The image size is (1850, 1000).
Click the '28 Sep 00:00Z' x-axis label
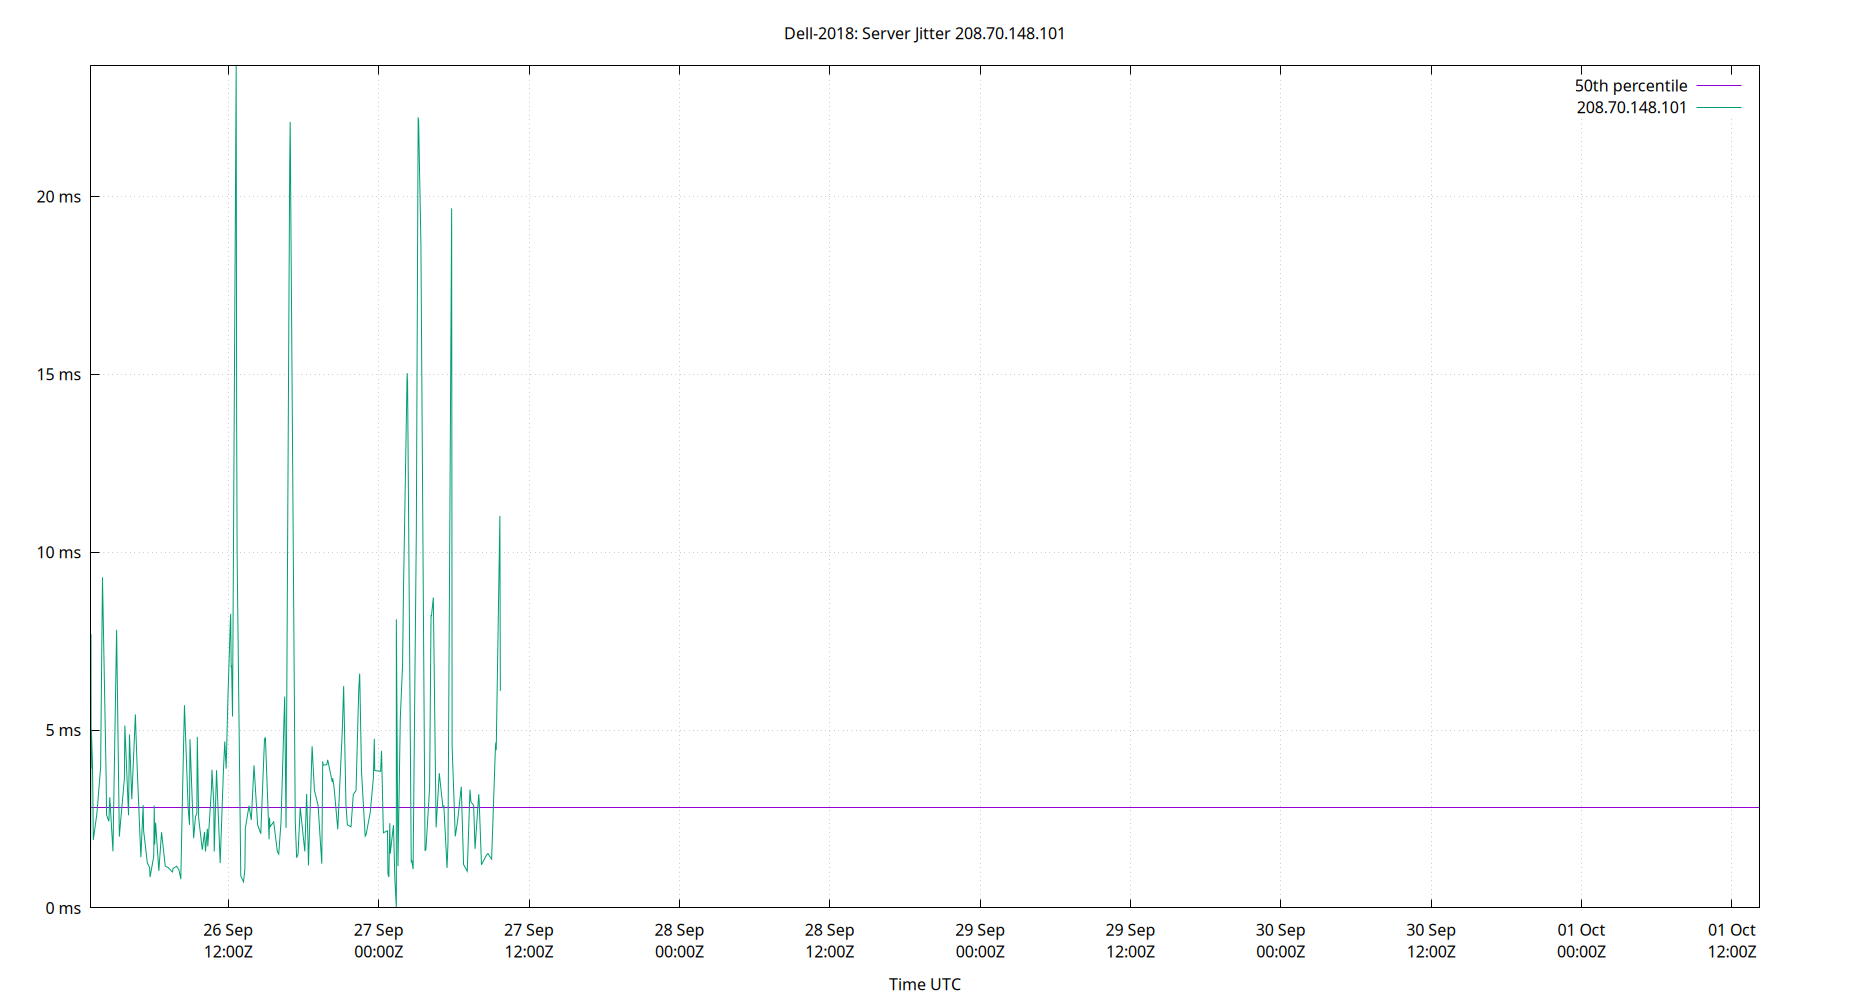click(679, 941)
